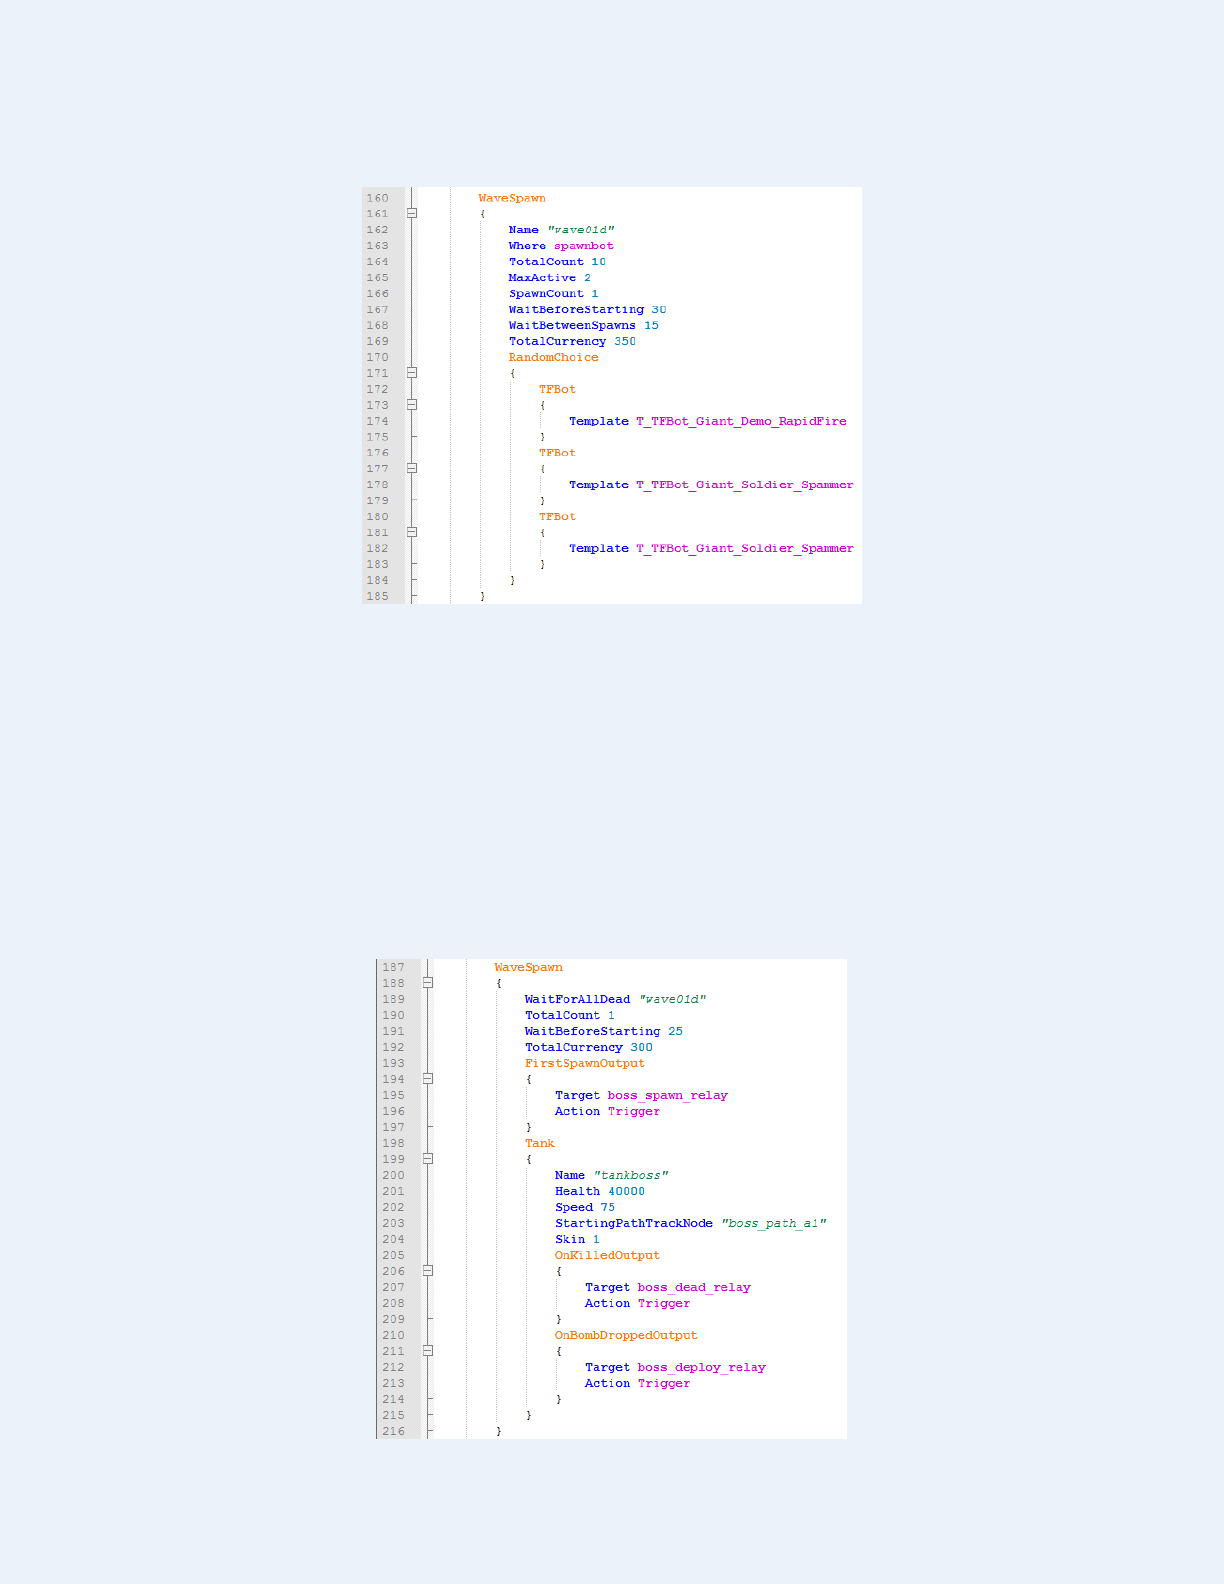This screenshot has width=1224, height=1584.
Task: Collapse the Tank fold marker at line 199
Action: click(428, 1159)
